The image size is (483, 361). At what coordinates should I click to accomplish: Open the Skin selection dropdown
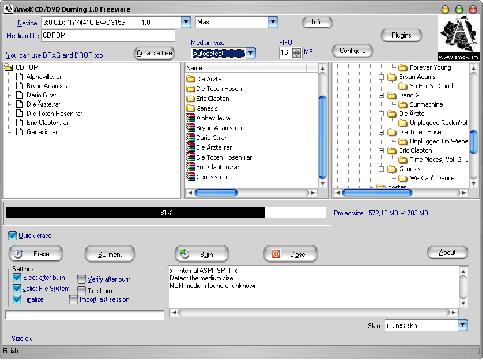(x=463, y=325)
